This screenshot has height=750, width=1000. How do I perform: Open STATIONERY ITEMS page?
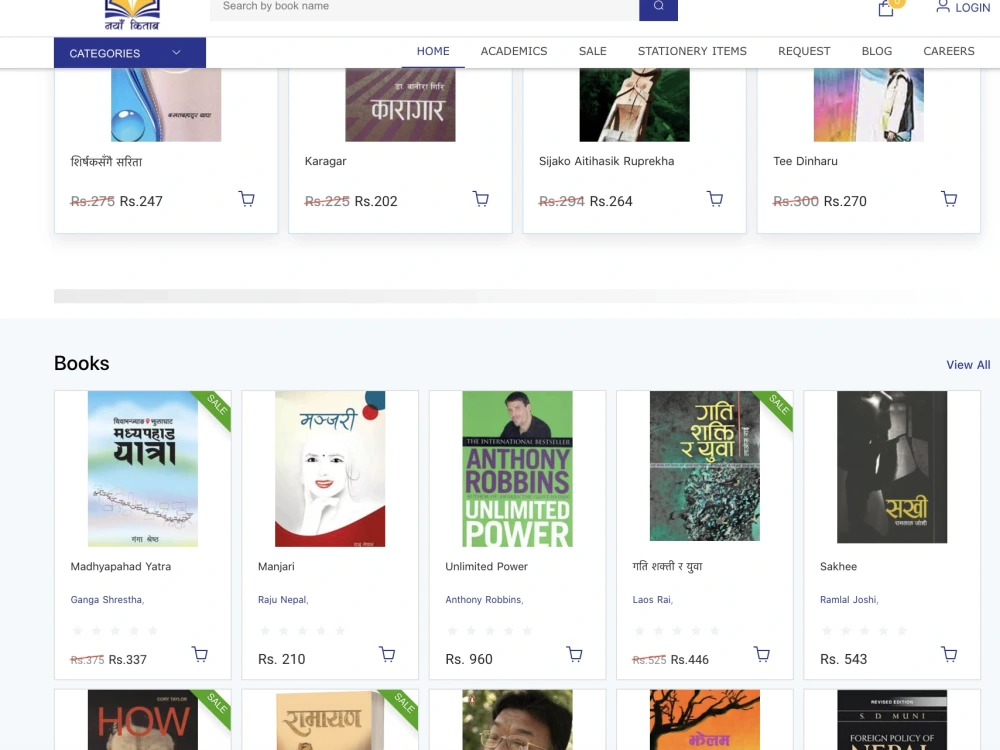[692, 51]
